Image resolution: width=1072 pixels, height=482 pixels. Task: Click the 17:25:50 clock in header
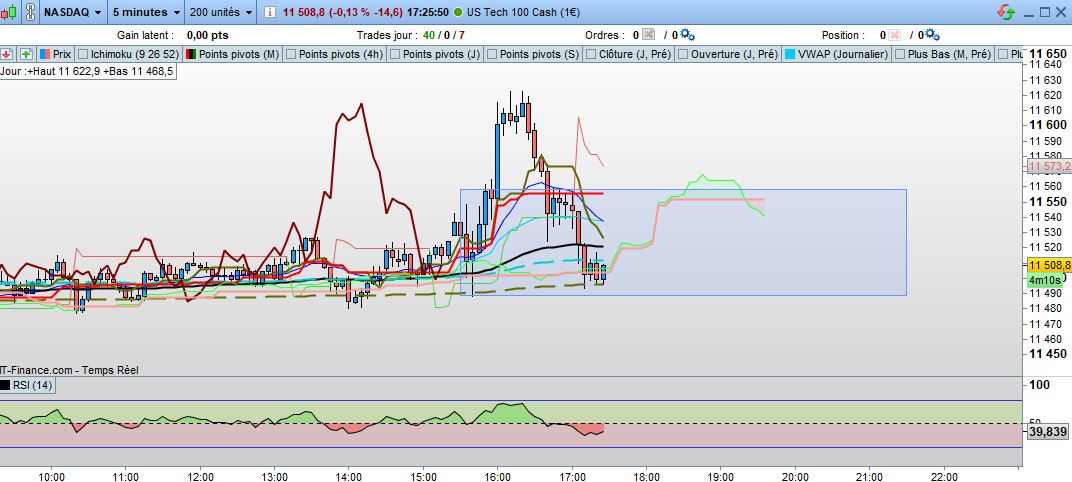click(x=427, y=12)
